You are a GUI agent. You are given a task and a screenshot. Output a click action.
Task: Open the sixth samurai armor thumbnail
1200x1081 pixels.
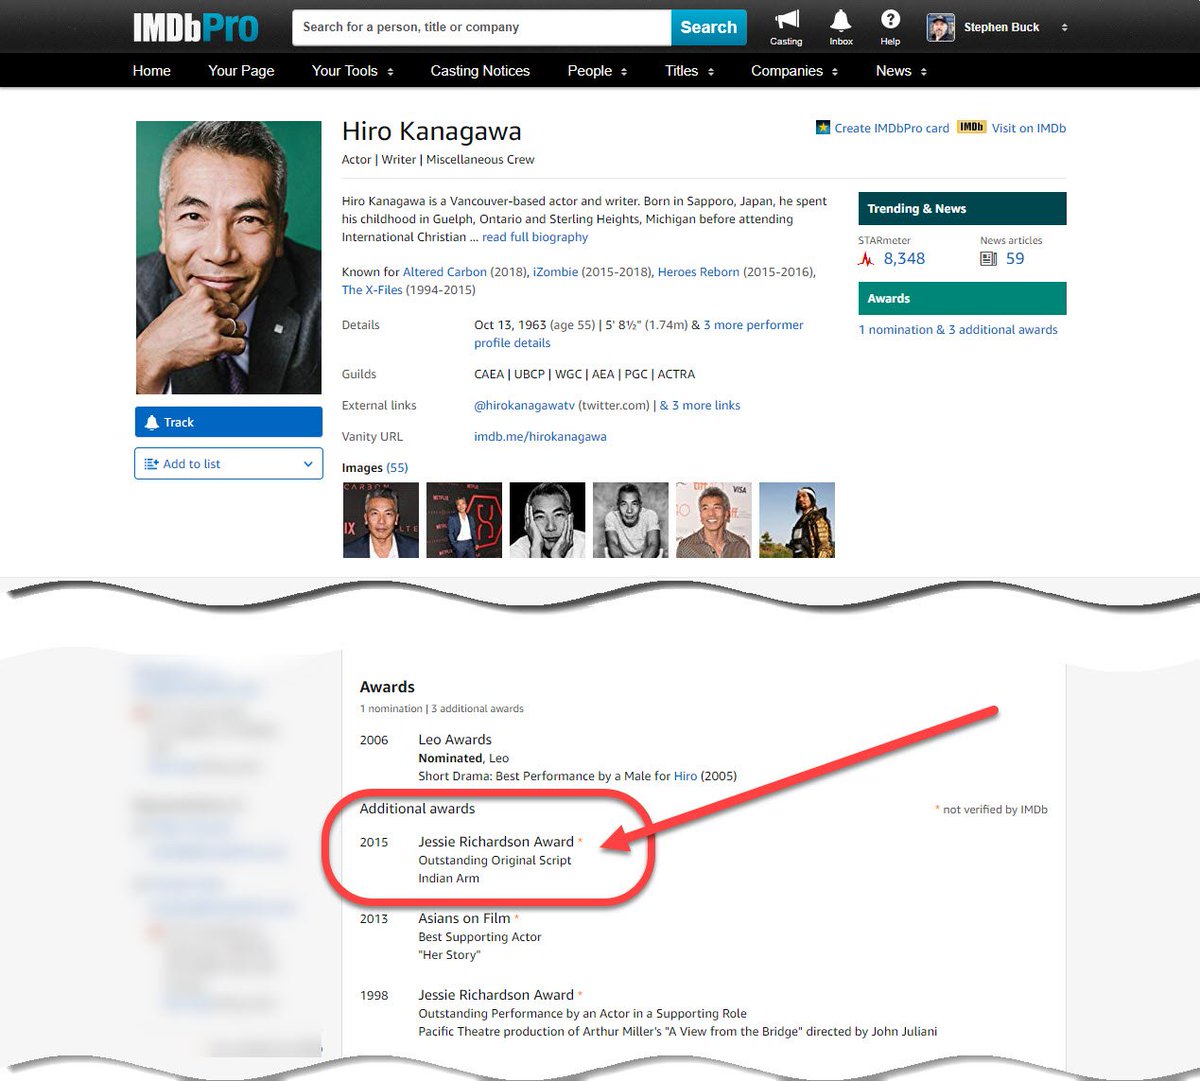tap(797, 520)
